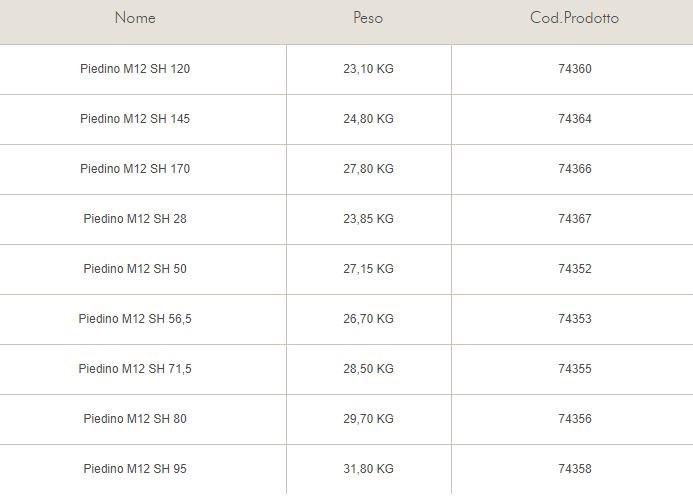
Task: Click the Cod.Prodotto column header
Action: point(574,18)
